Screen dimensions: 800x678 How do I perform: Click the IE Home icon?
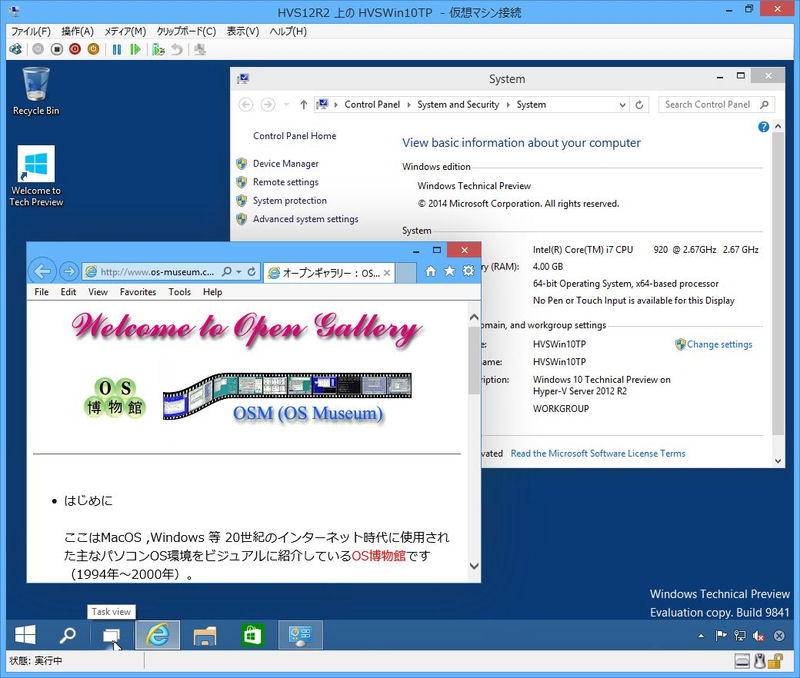[x=431, y=271]
